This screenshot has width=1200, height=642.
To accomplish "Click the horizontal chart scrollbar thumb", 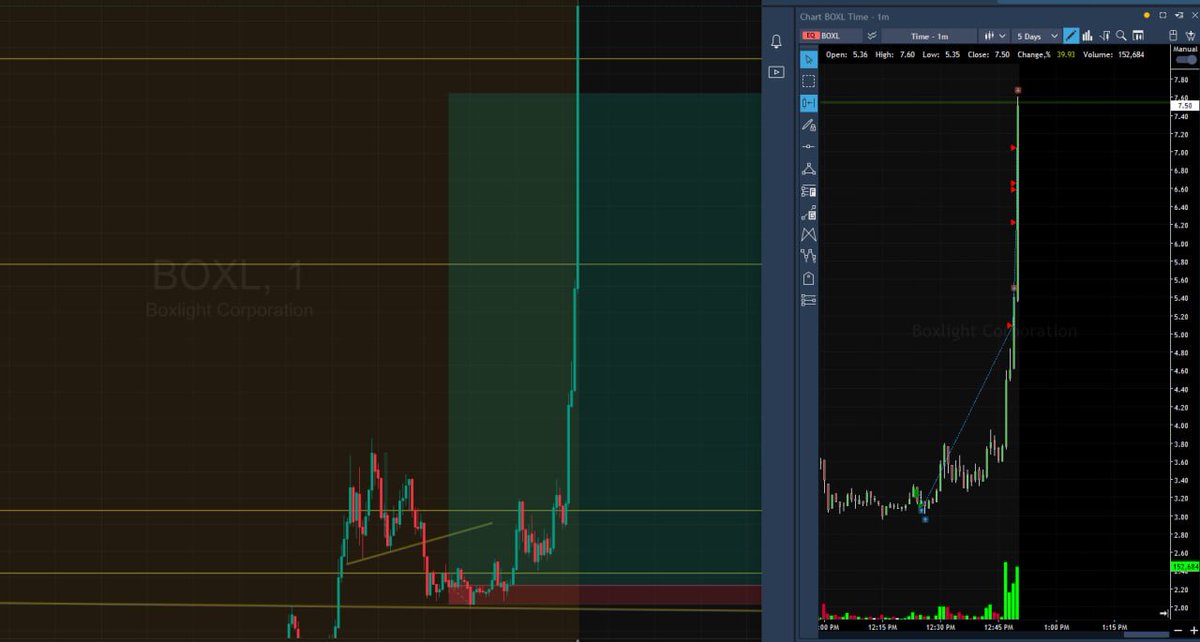I will [x=1146, y=635].
